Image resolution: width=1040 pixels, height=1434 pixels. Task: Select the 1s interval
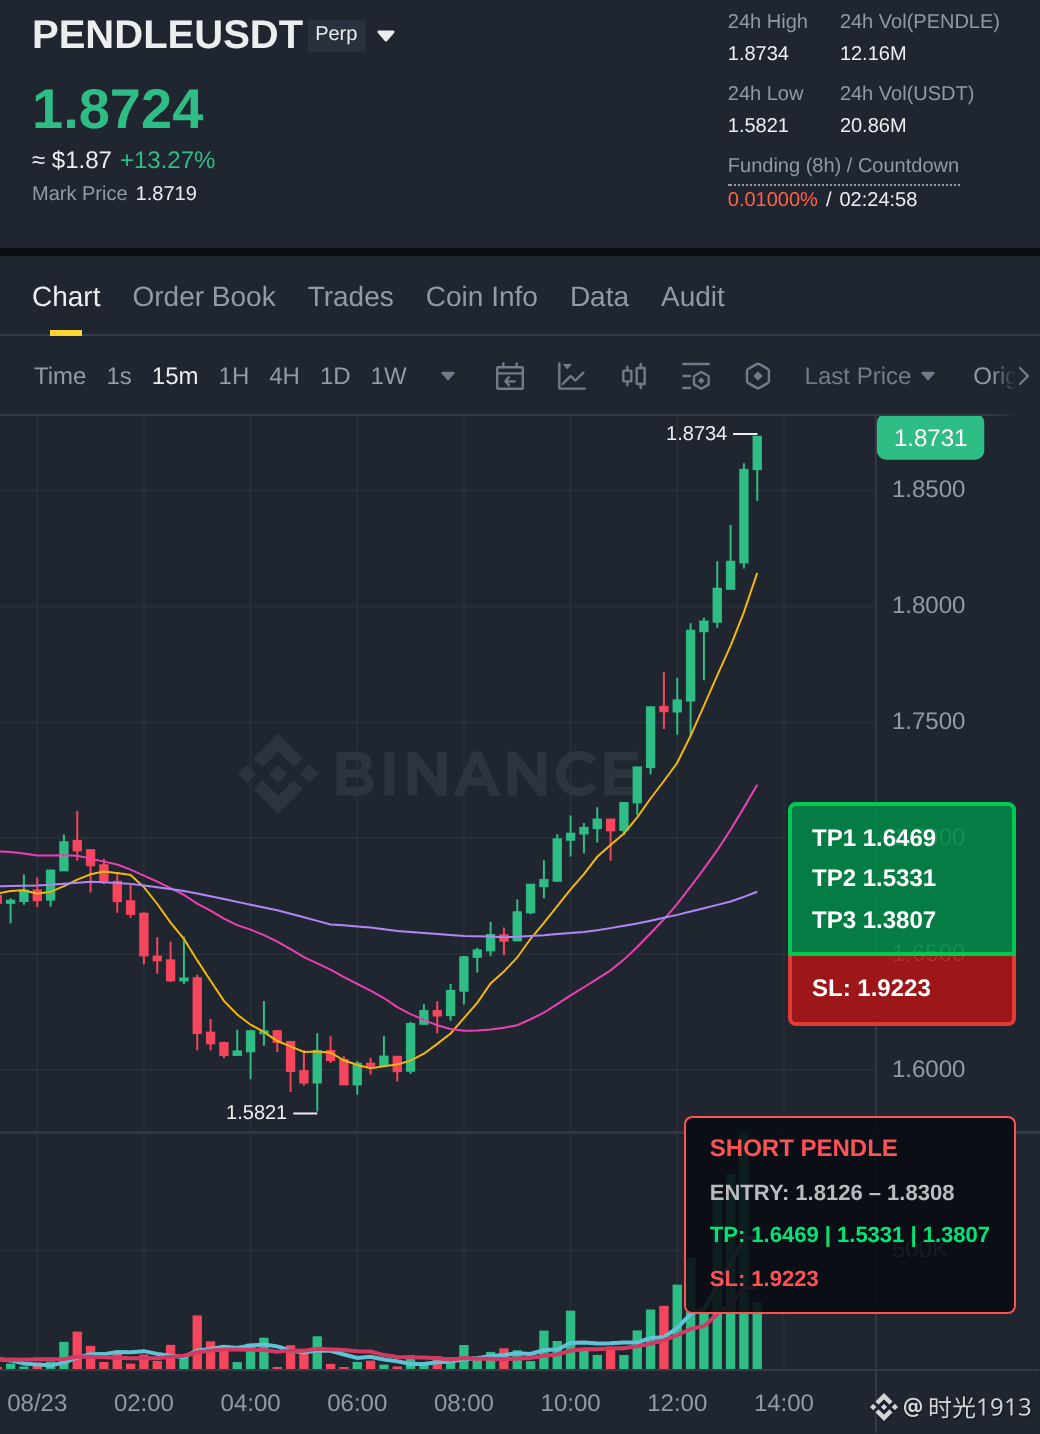[x=119, y=376]
